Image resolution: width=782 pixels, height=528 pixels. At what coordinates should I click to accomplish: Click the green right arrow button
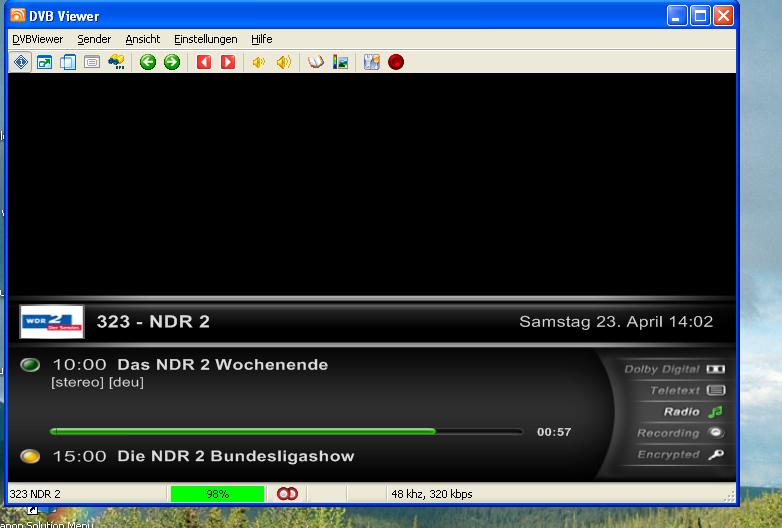tap(172, 62)
